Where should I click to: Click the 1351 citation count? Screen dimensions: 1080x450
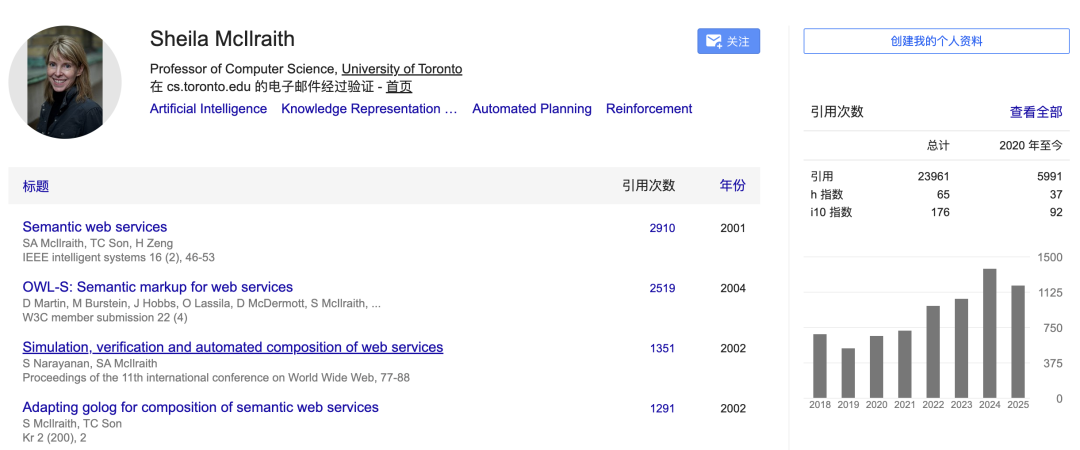[662, 348]
